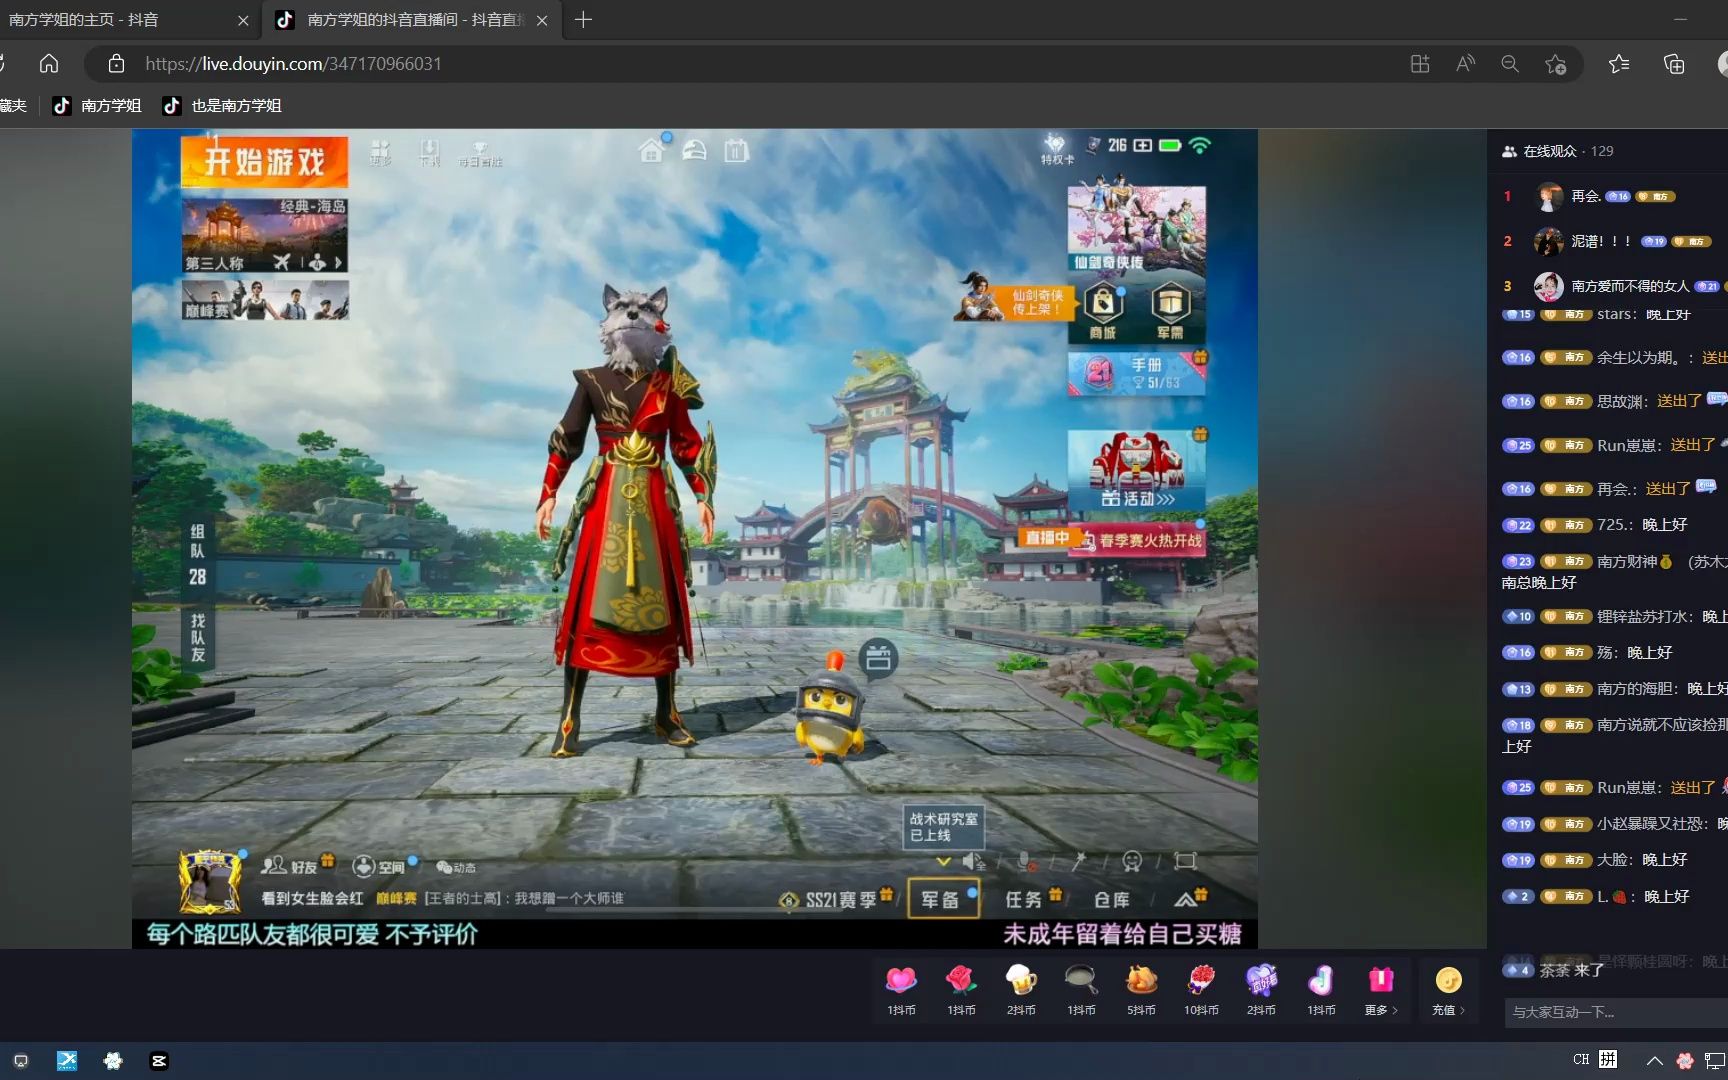1728x1080 pixels.
Task: Toggle the in-game microphone icon
Action: [1026, 861]
